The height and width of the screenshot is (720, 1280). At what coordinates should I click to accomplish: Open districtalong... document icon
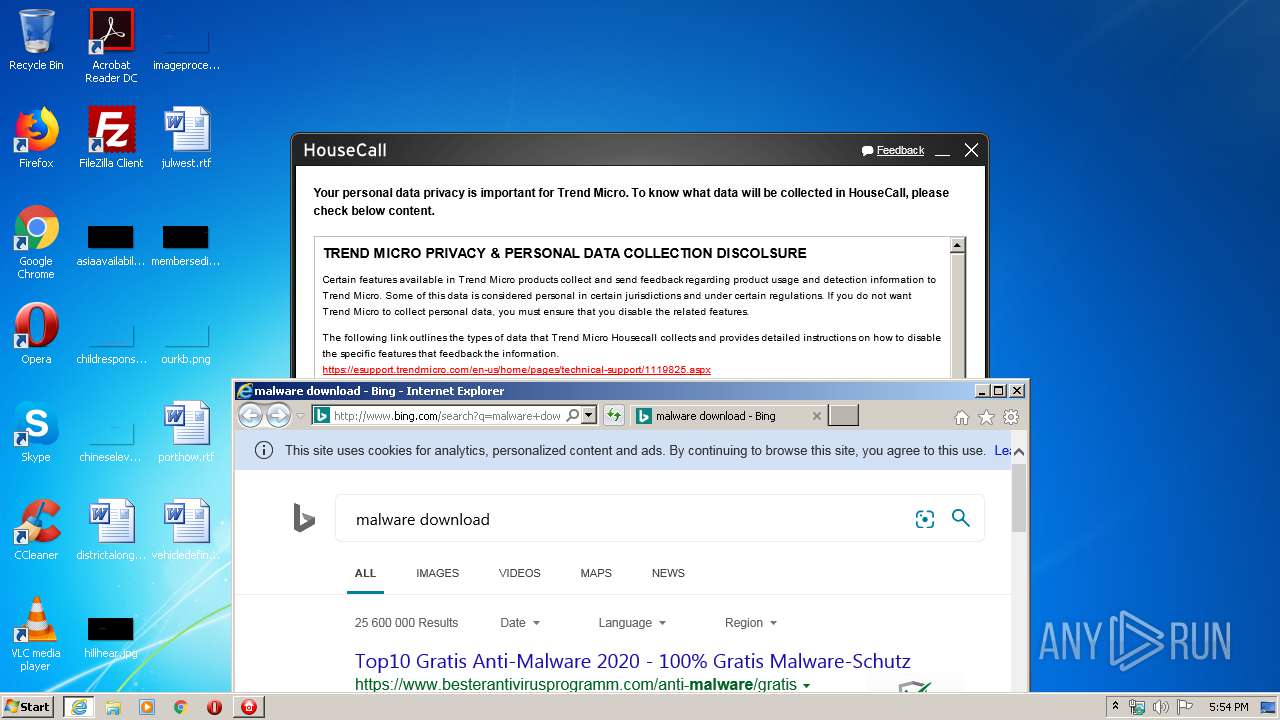click(x=111, y=530)
